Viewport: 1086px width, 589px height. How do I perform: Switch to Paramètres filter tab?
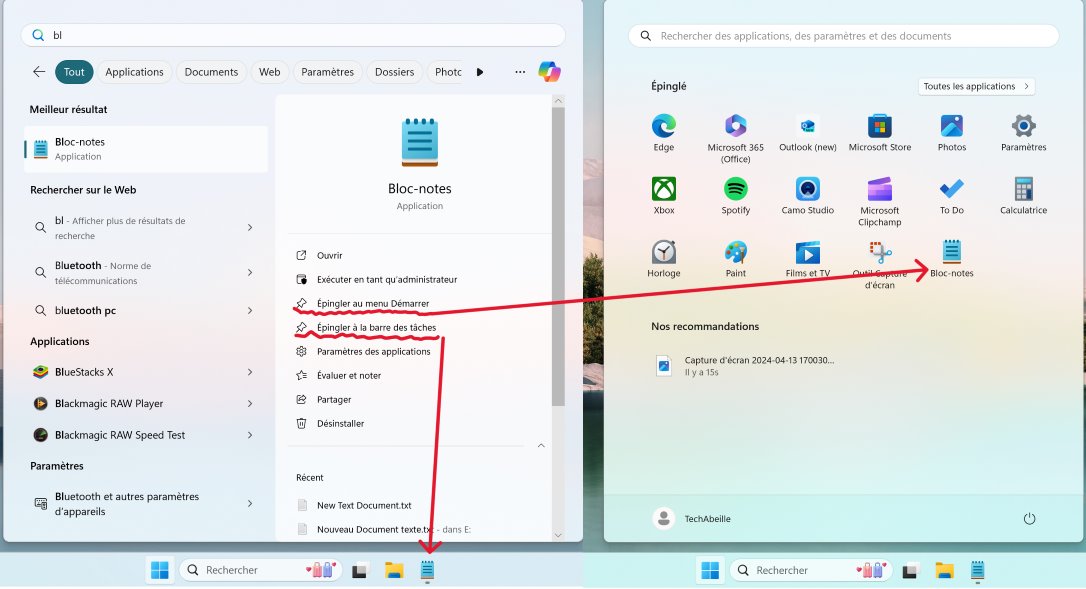[328, 72]
